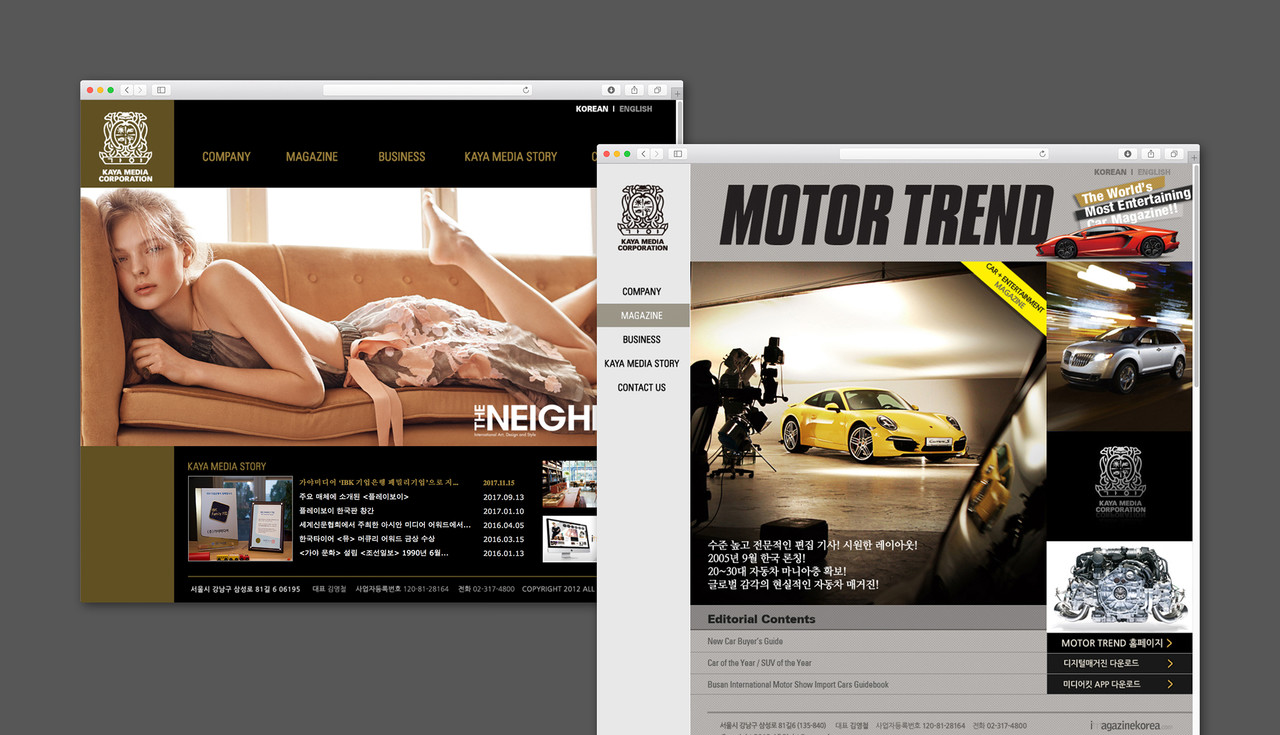1280x735 pixels.
Task: Click the black Kaya Media Corporation tile
Action: pos(1120,486)
